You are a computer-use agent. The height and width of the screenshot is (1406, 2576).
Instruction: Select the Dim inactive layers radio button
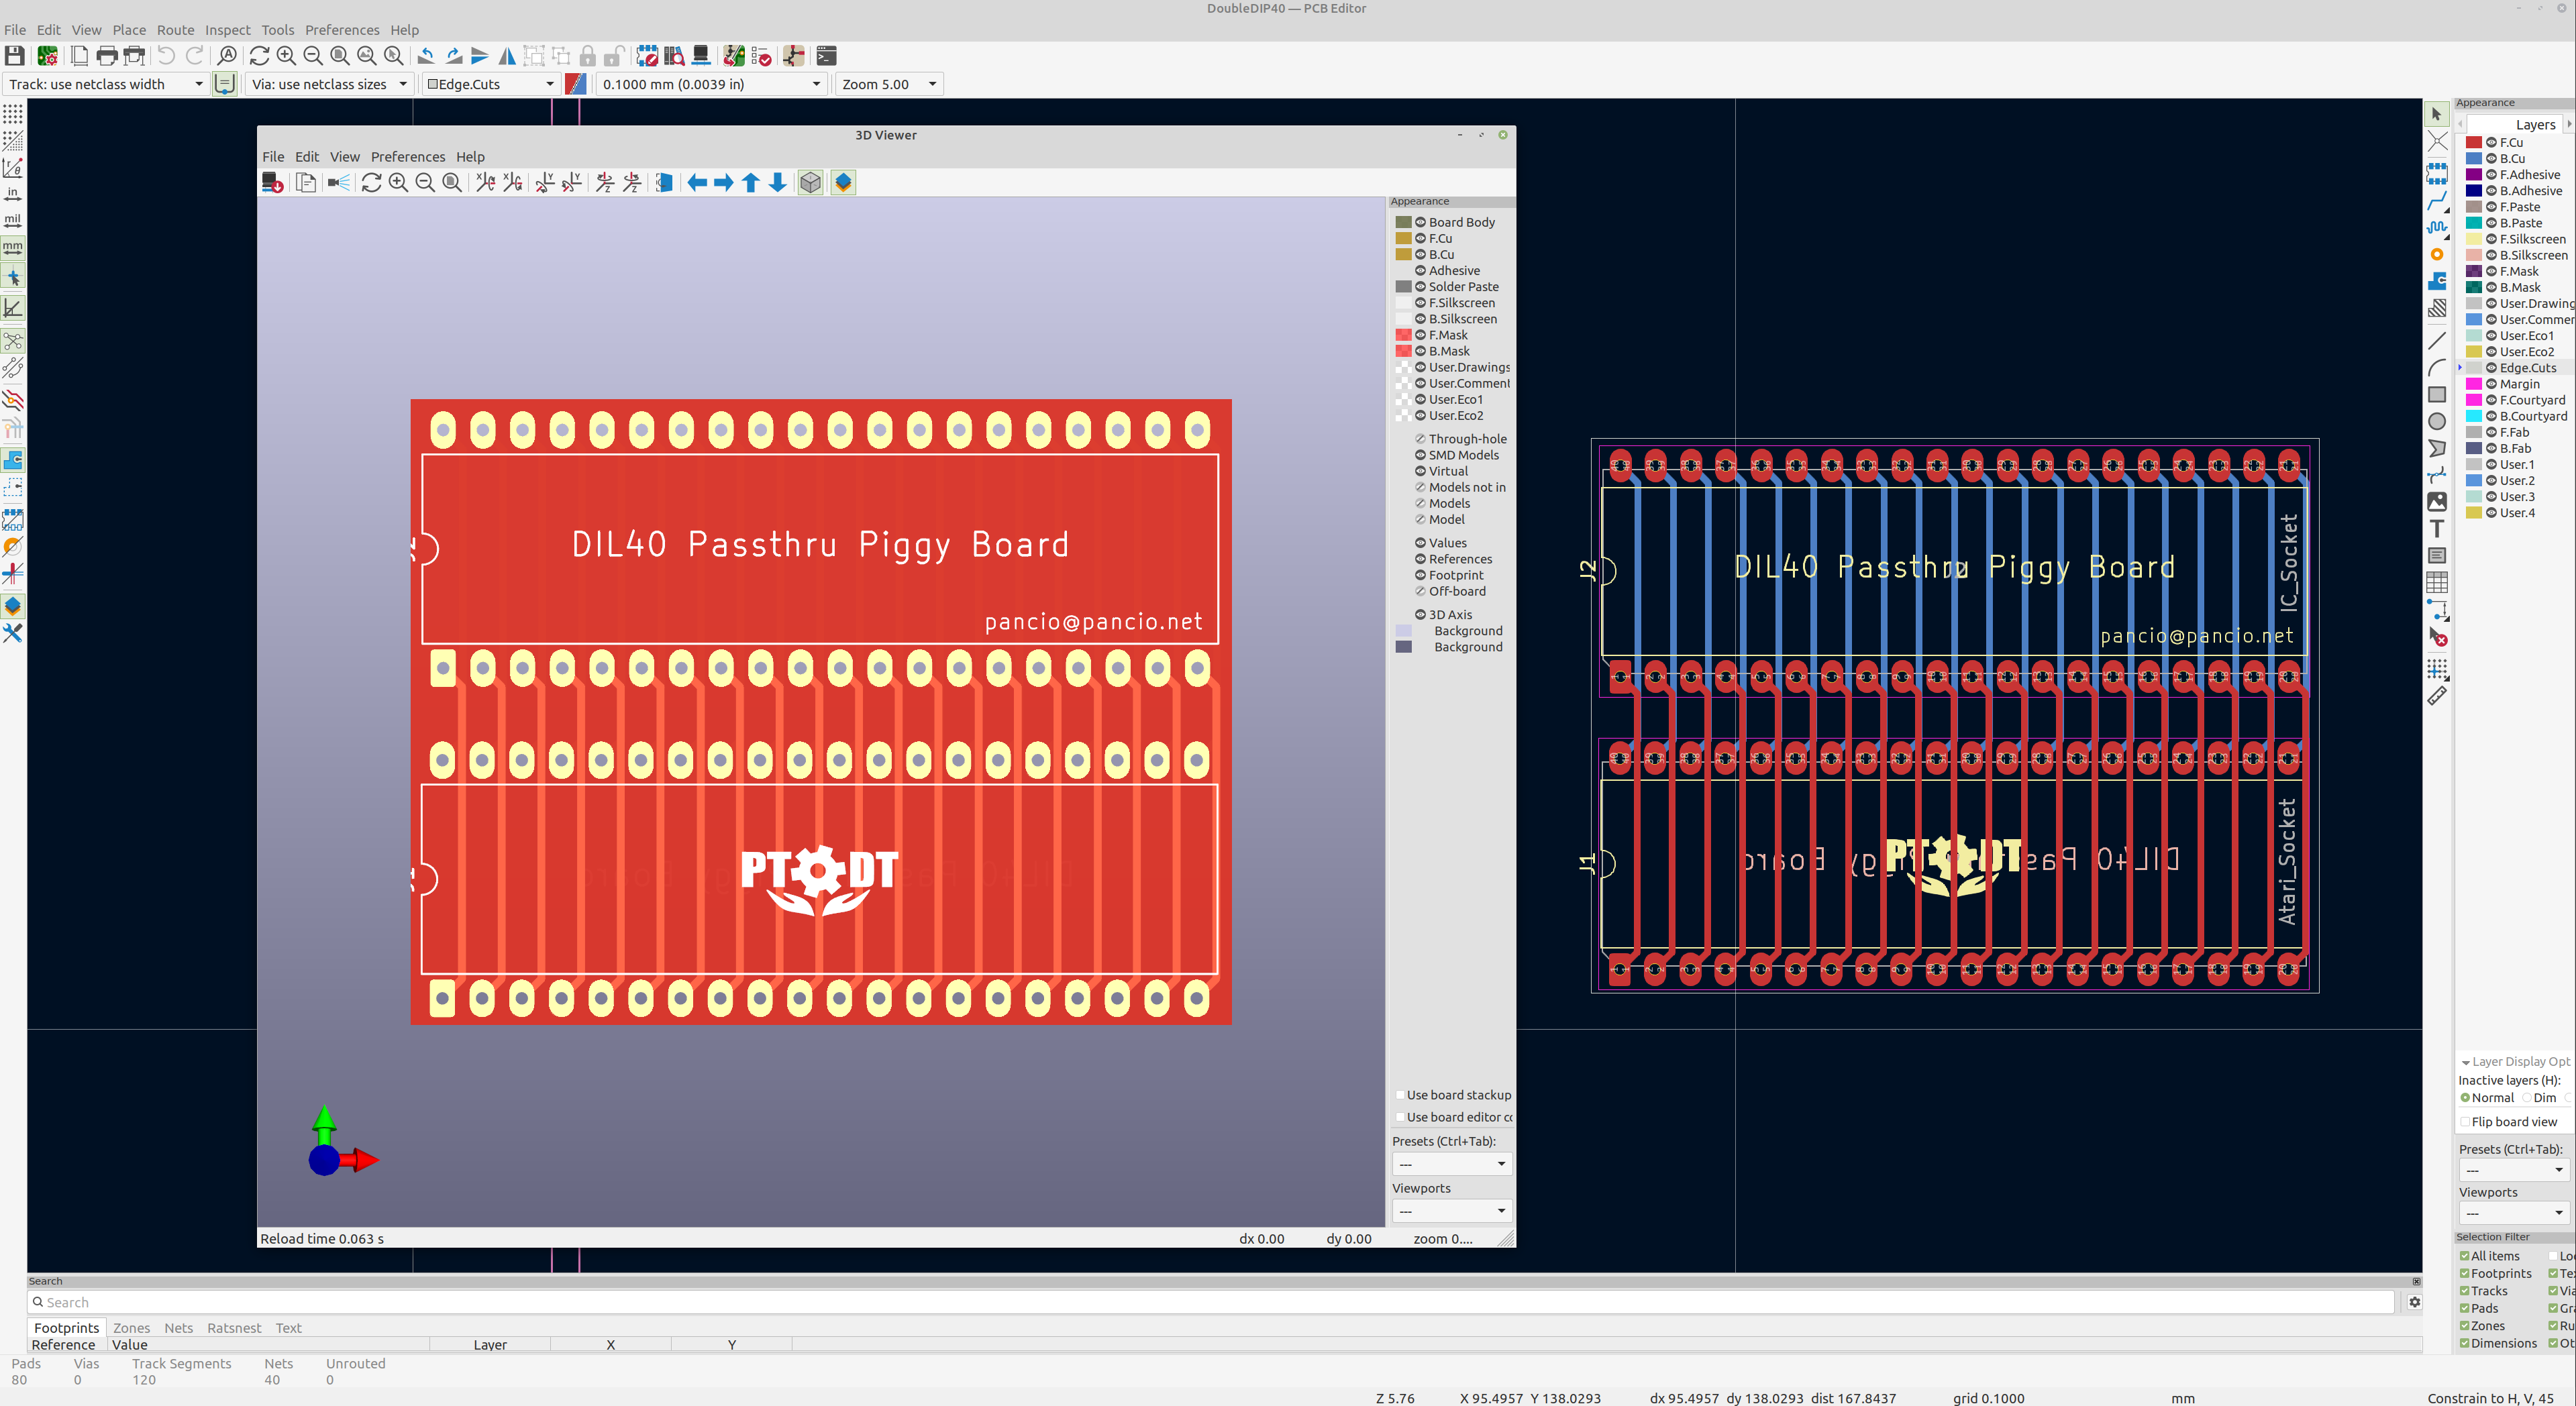[2527, 1097]
